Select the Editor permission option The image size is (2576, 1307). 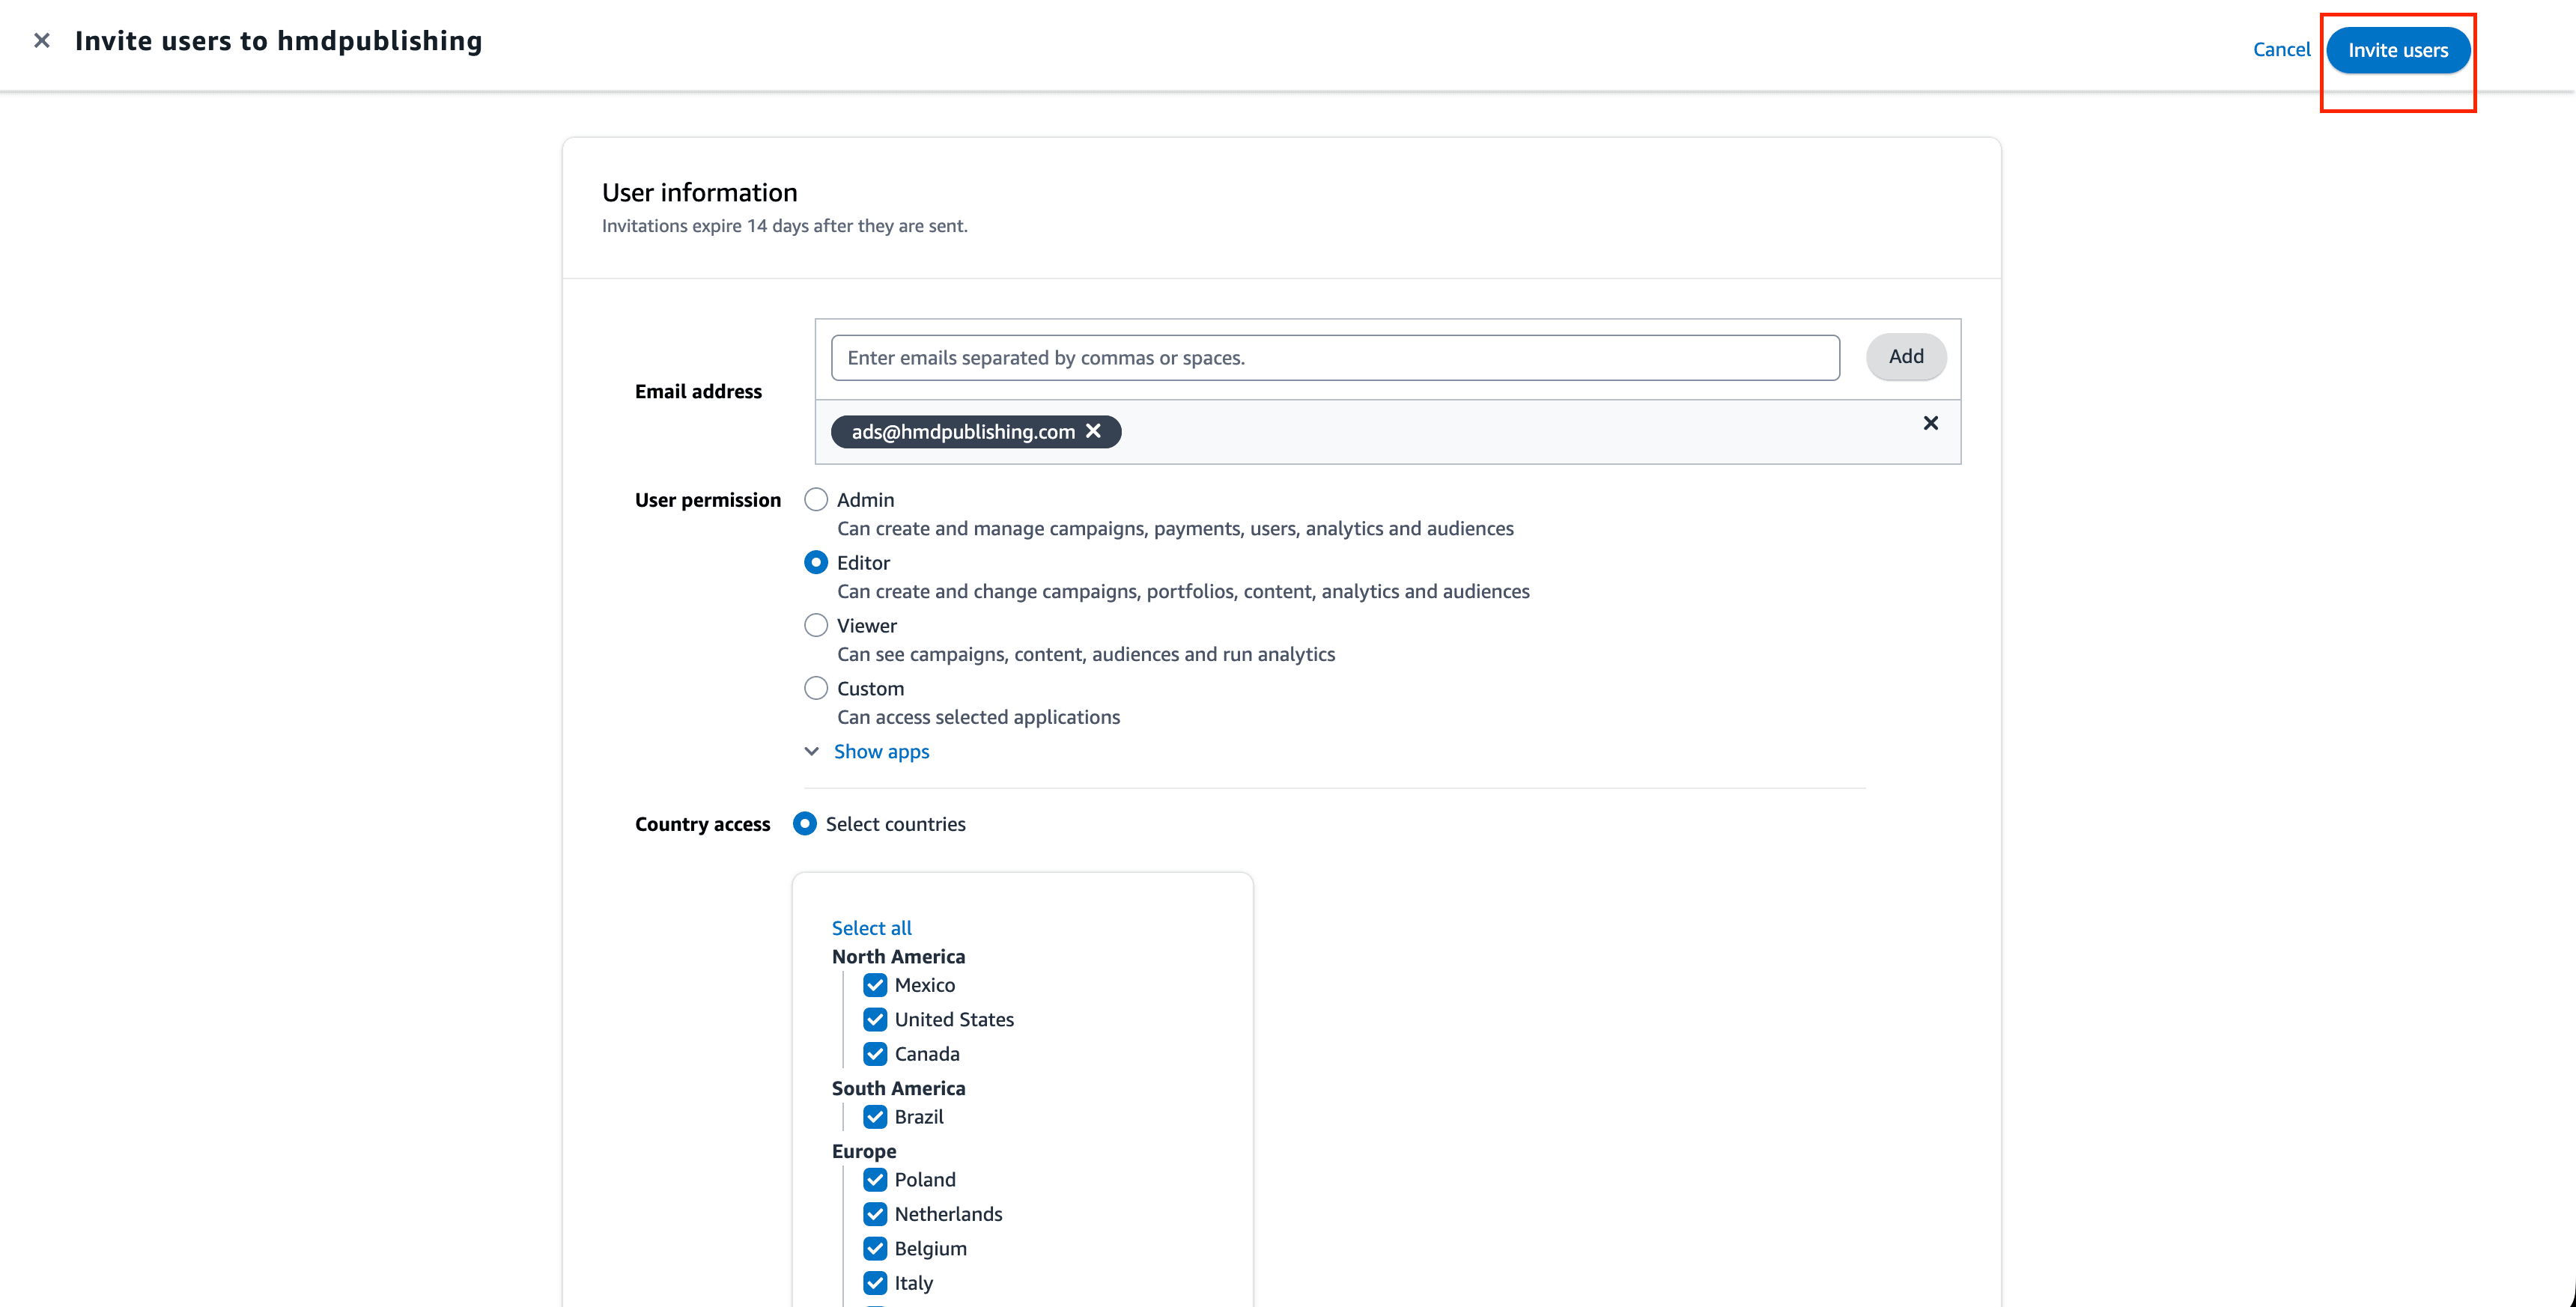pyautogui.click(x=816, y=562)
